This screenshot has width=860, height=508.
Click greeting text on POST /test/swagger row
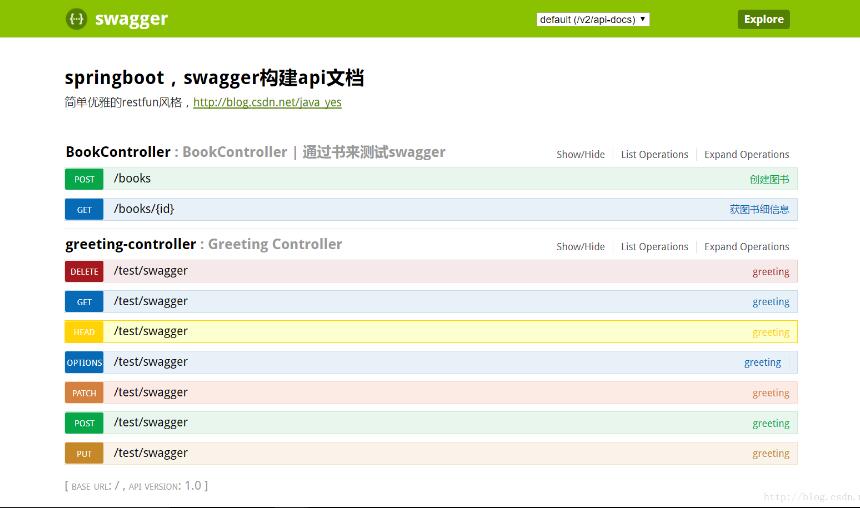pos(771,424)
